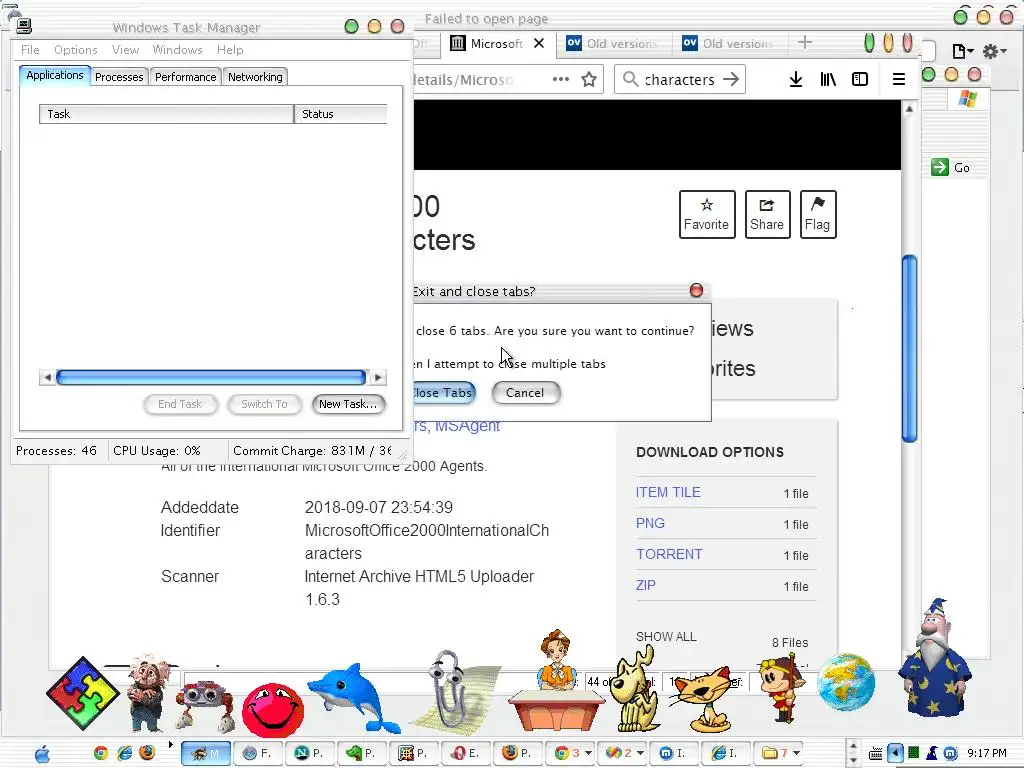
Task: Click the Status column header
Action: pos(341,114)
